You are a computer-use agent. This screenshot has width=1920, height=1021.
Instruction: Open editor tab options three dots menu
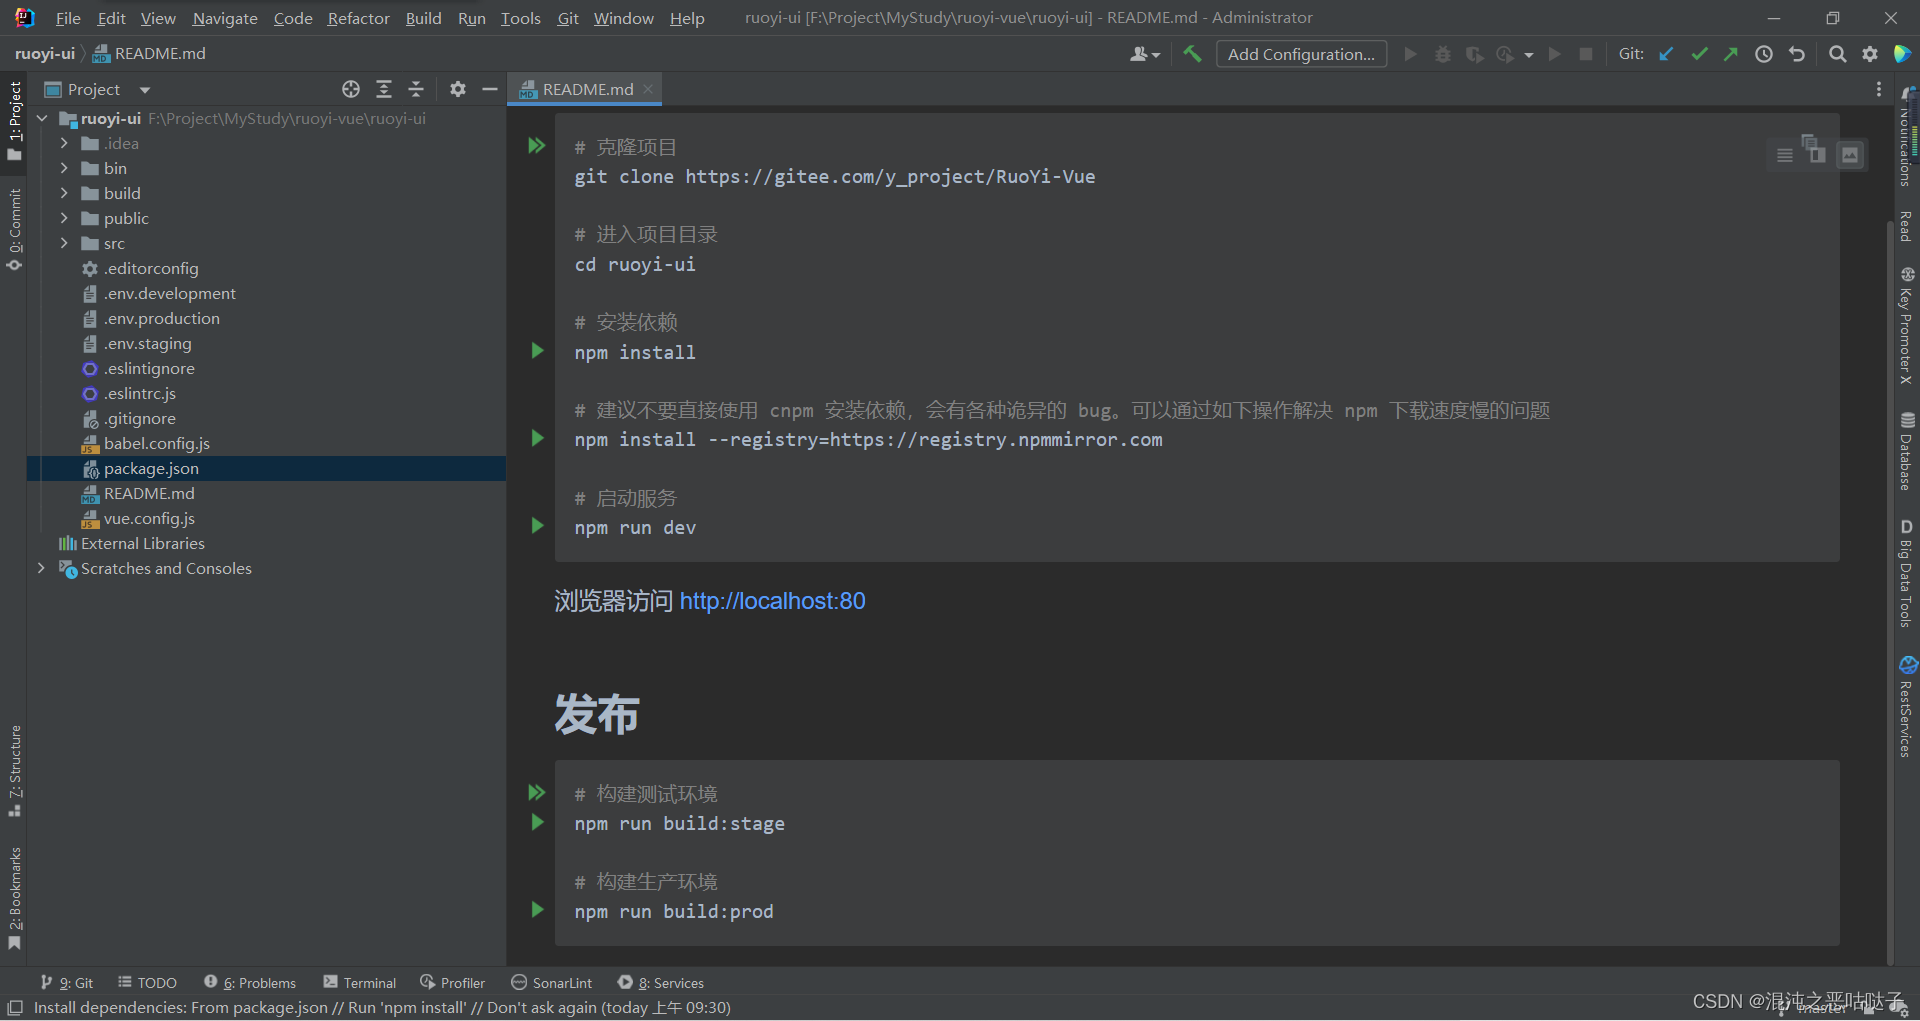[x=1879, y=89]
